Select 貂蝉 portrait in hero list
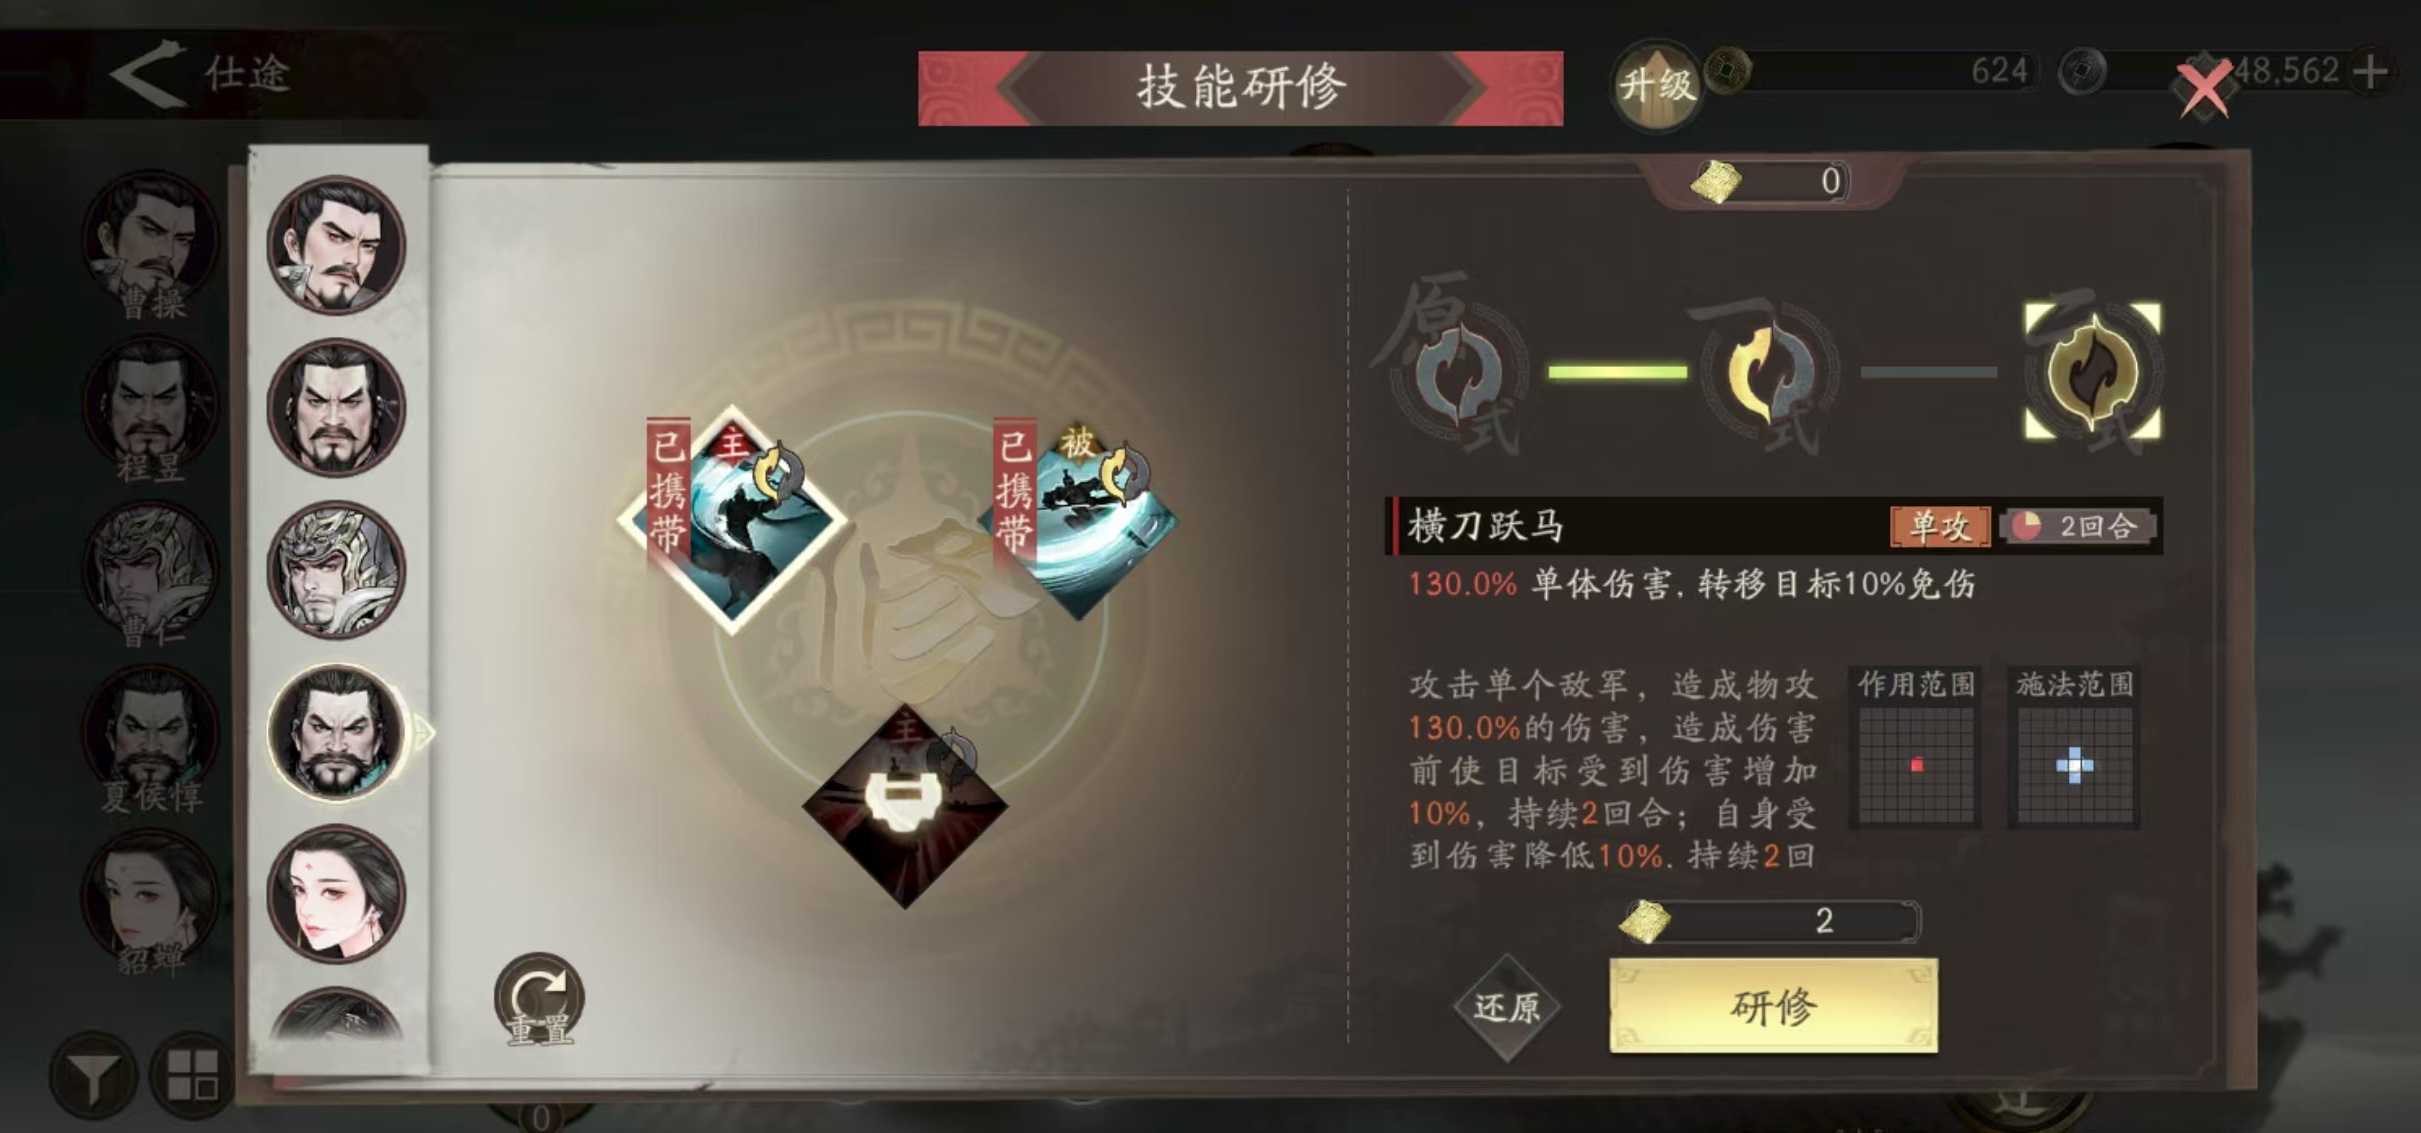The image size is (2421, 1133). [x=336, y=893]
